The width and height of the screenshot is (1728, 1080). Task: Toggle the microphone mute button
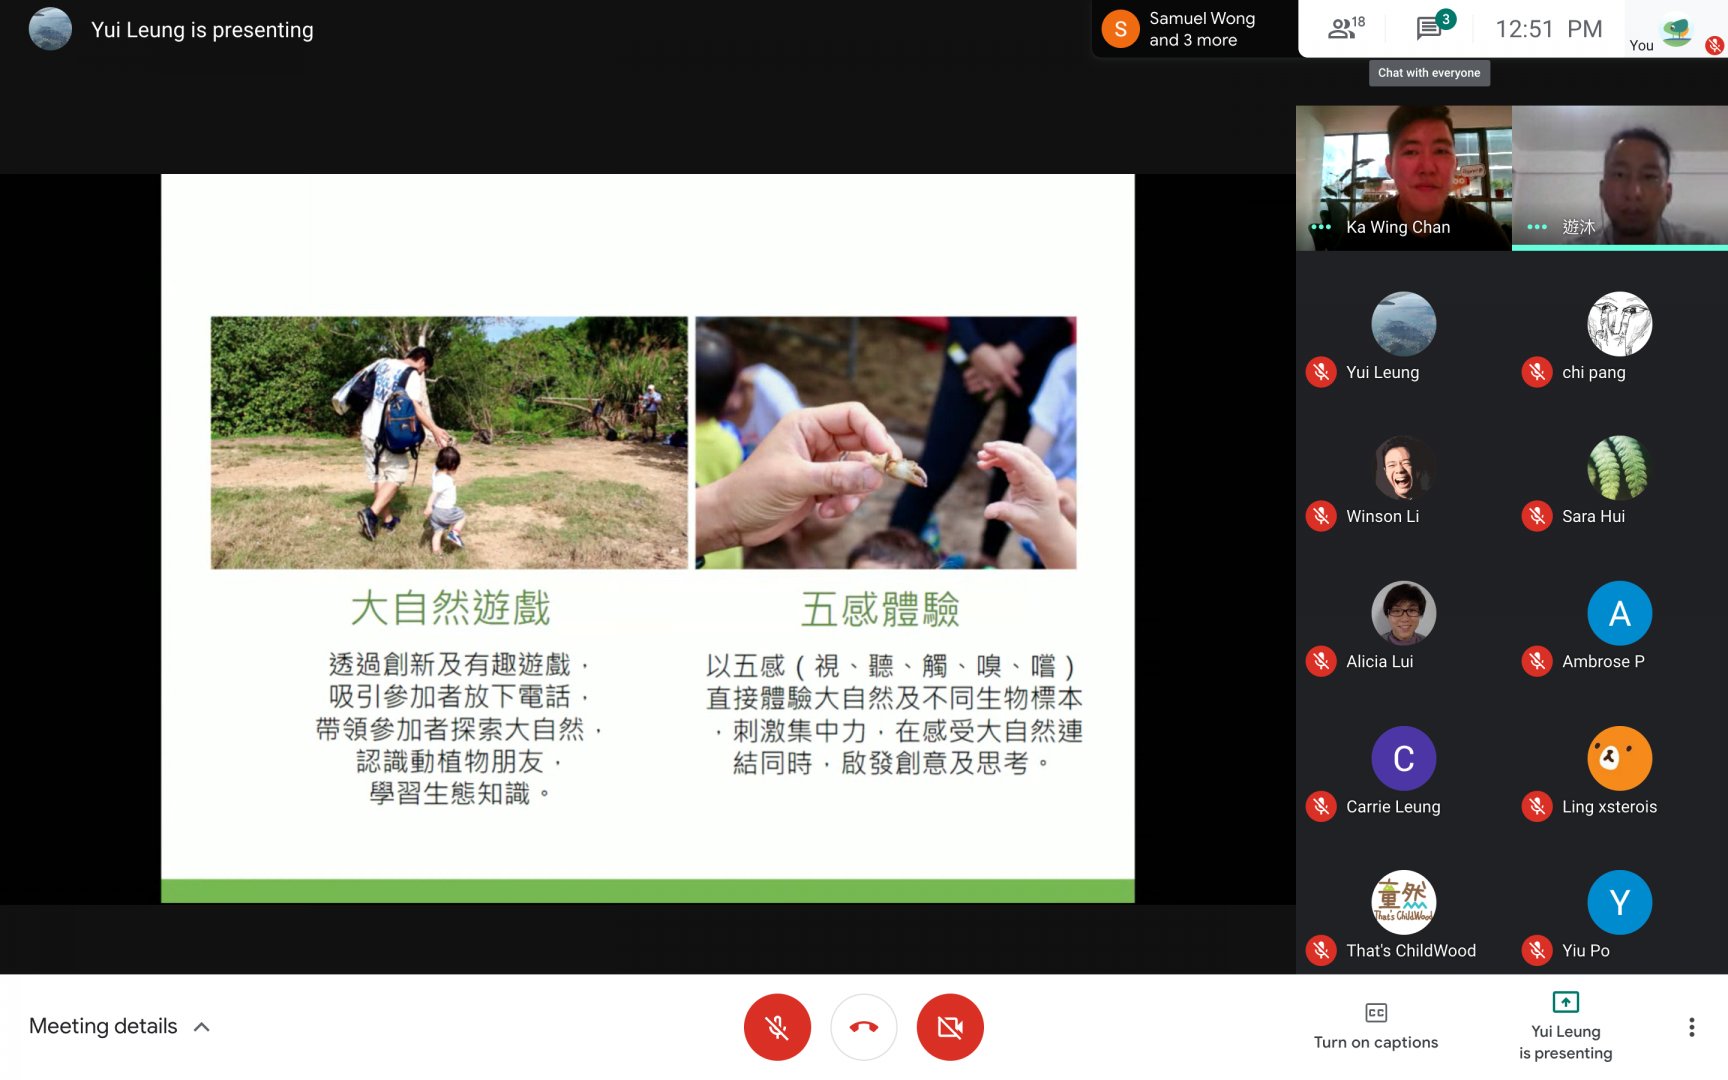click(777, 1027)
